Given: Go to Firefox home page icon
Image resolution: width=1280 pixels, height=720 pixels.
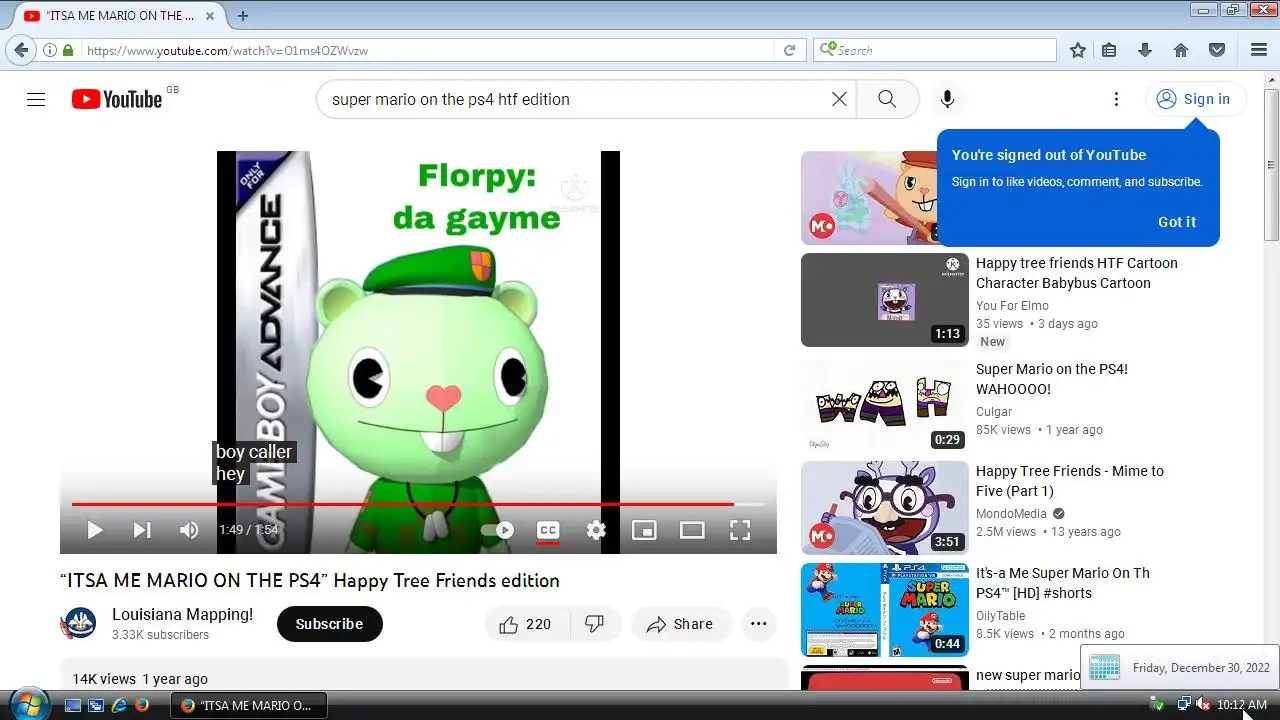Looking at the screenshot, I should 1181,50.
